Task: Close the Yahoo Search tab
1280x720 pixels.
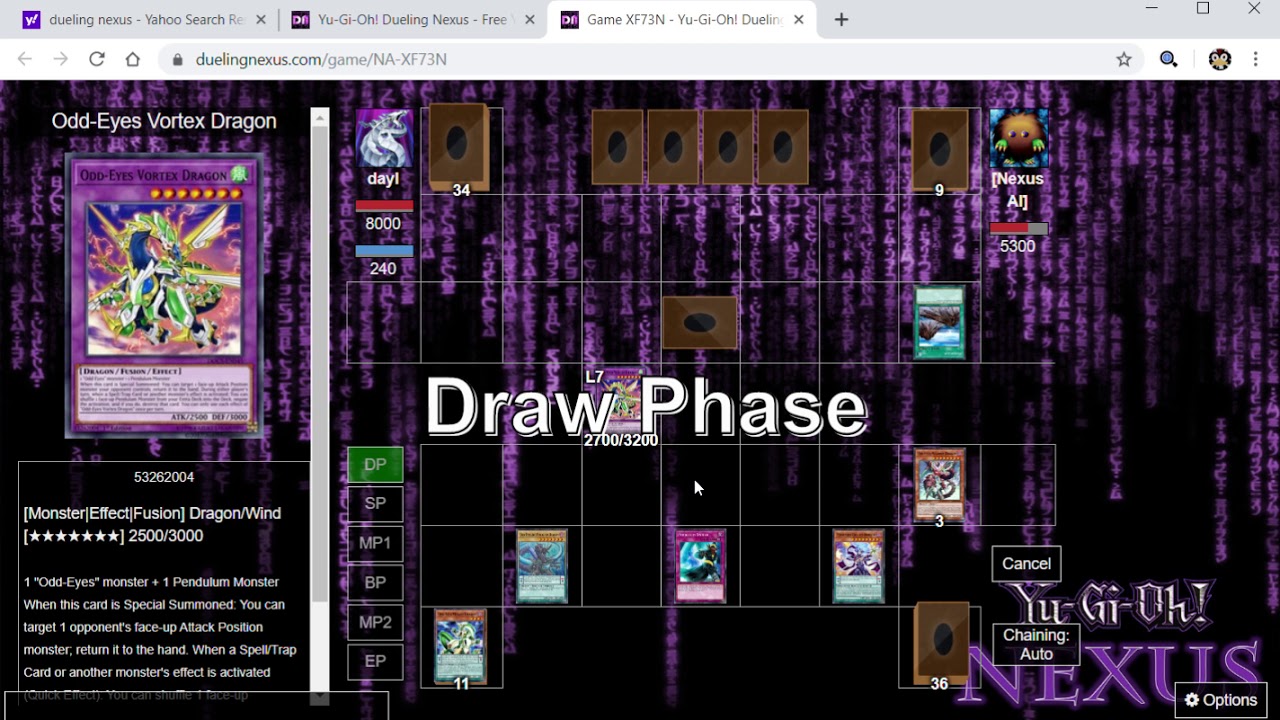Action: [260, 20]
